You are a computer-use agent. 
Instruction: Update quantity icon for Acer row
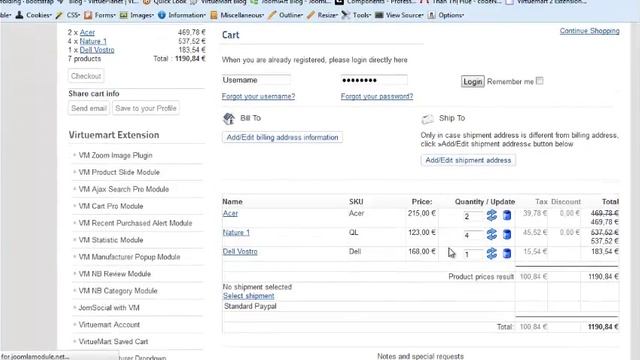point(491,215)
